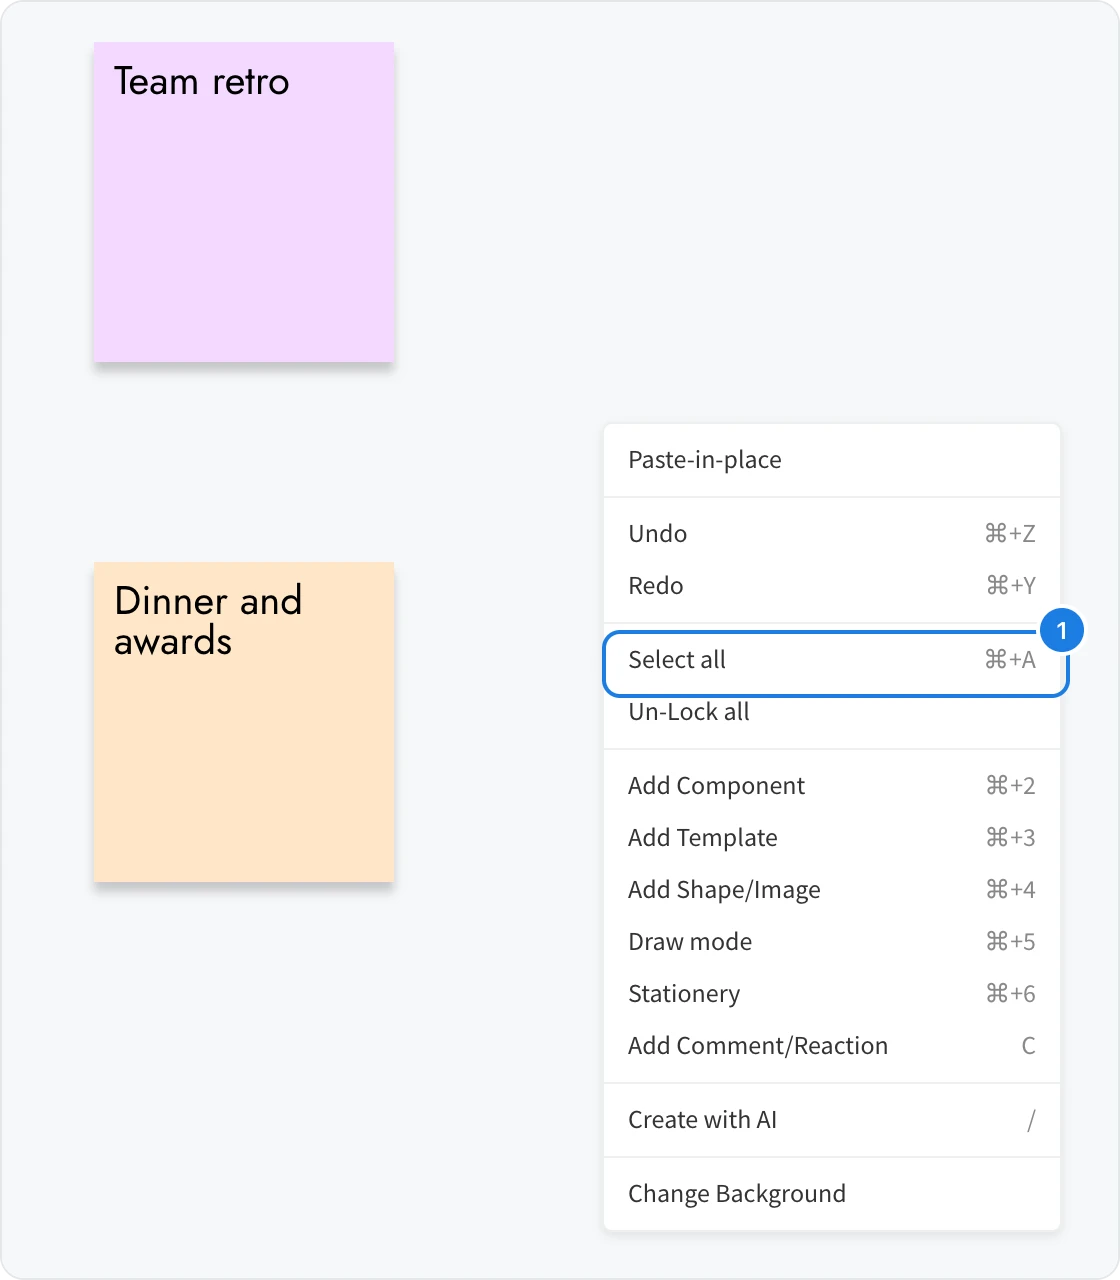Screen dimensions: 1120x1280
Task: Select the purple Team retro sticky note
Action: tap(244, 202)
